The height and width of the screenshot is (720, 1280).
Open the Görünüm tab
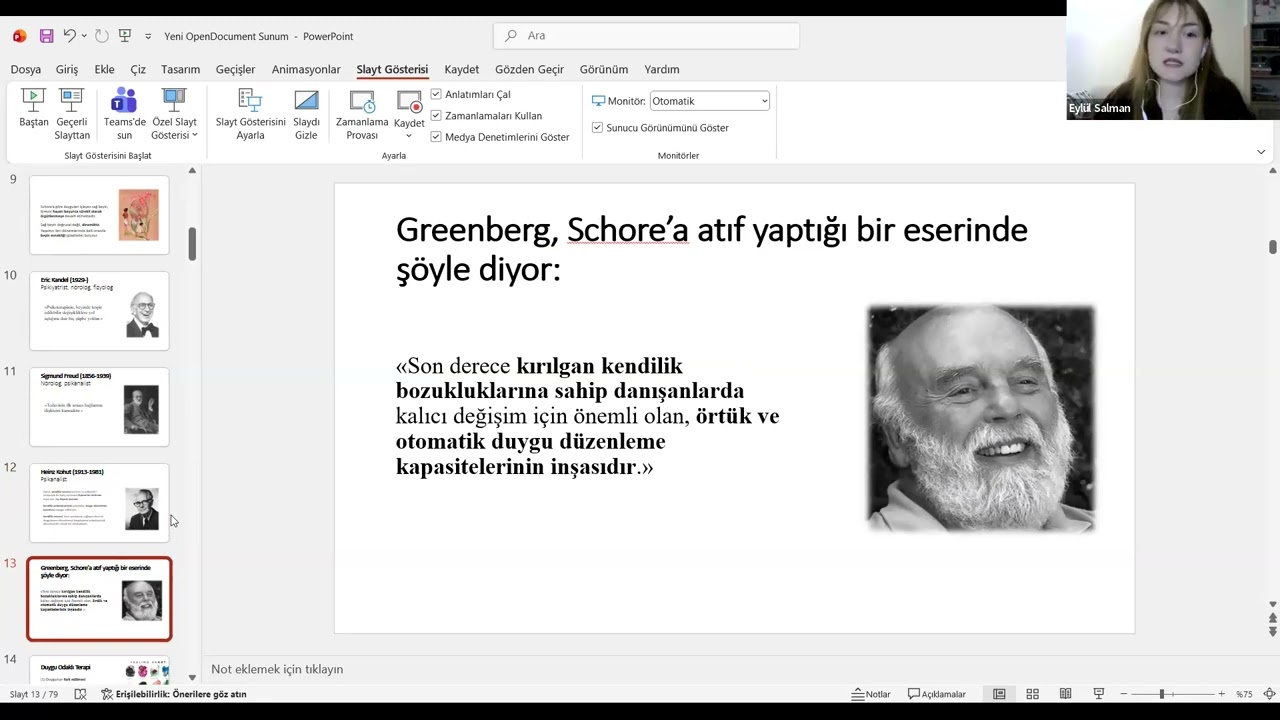tap(604, 69)
